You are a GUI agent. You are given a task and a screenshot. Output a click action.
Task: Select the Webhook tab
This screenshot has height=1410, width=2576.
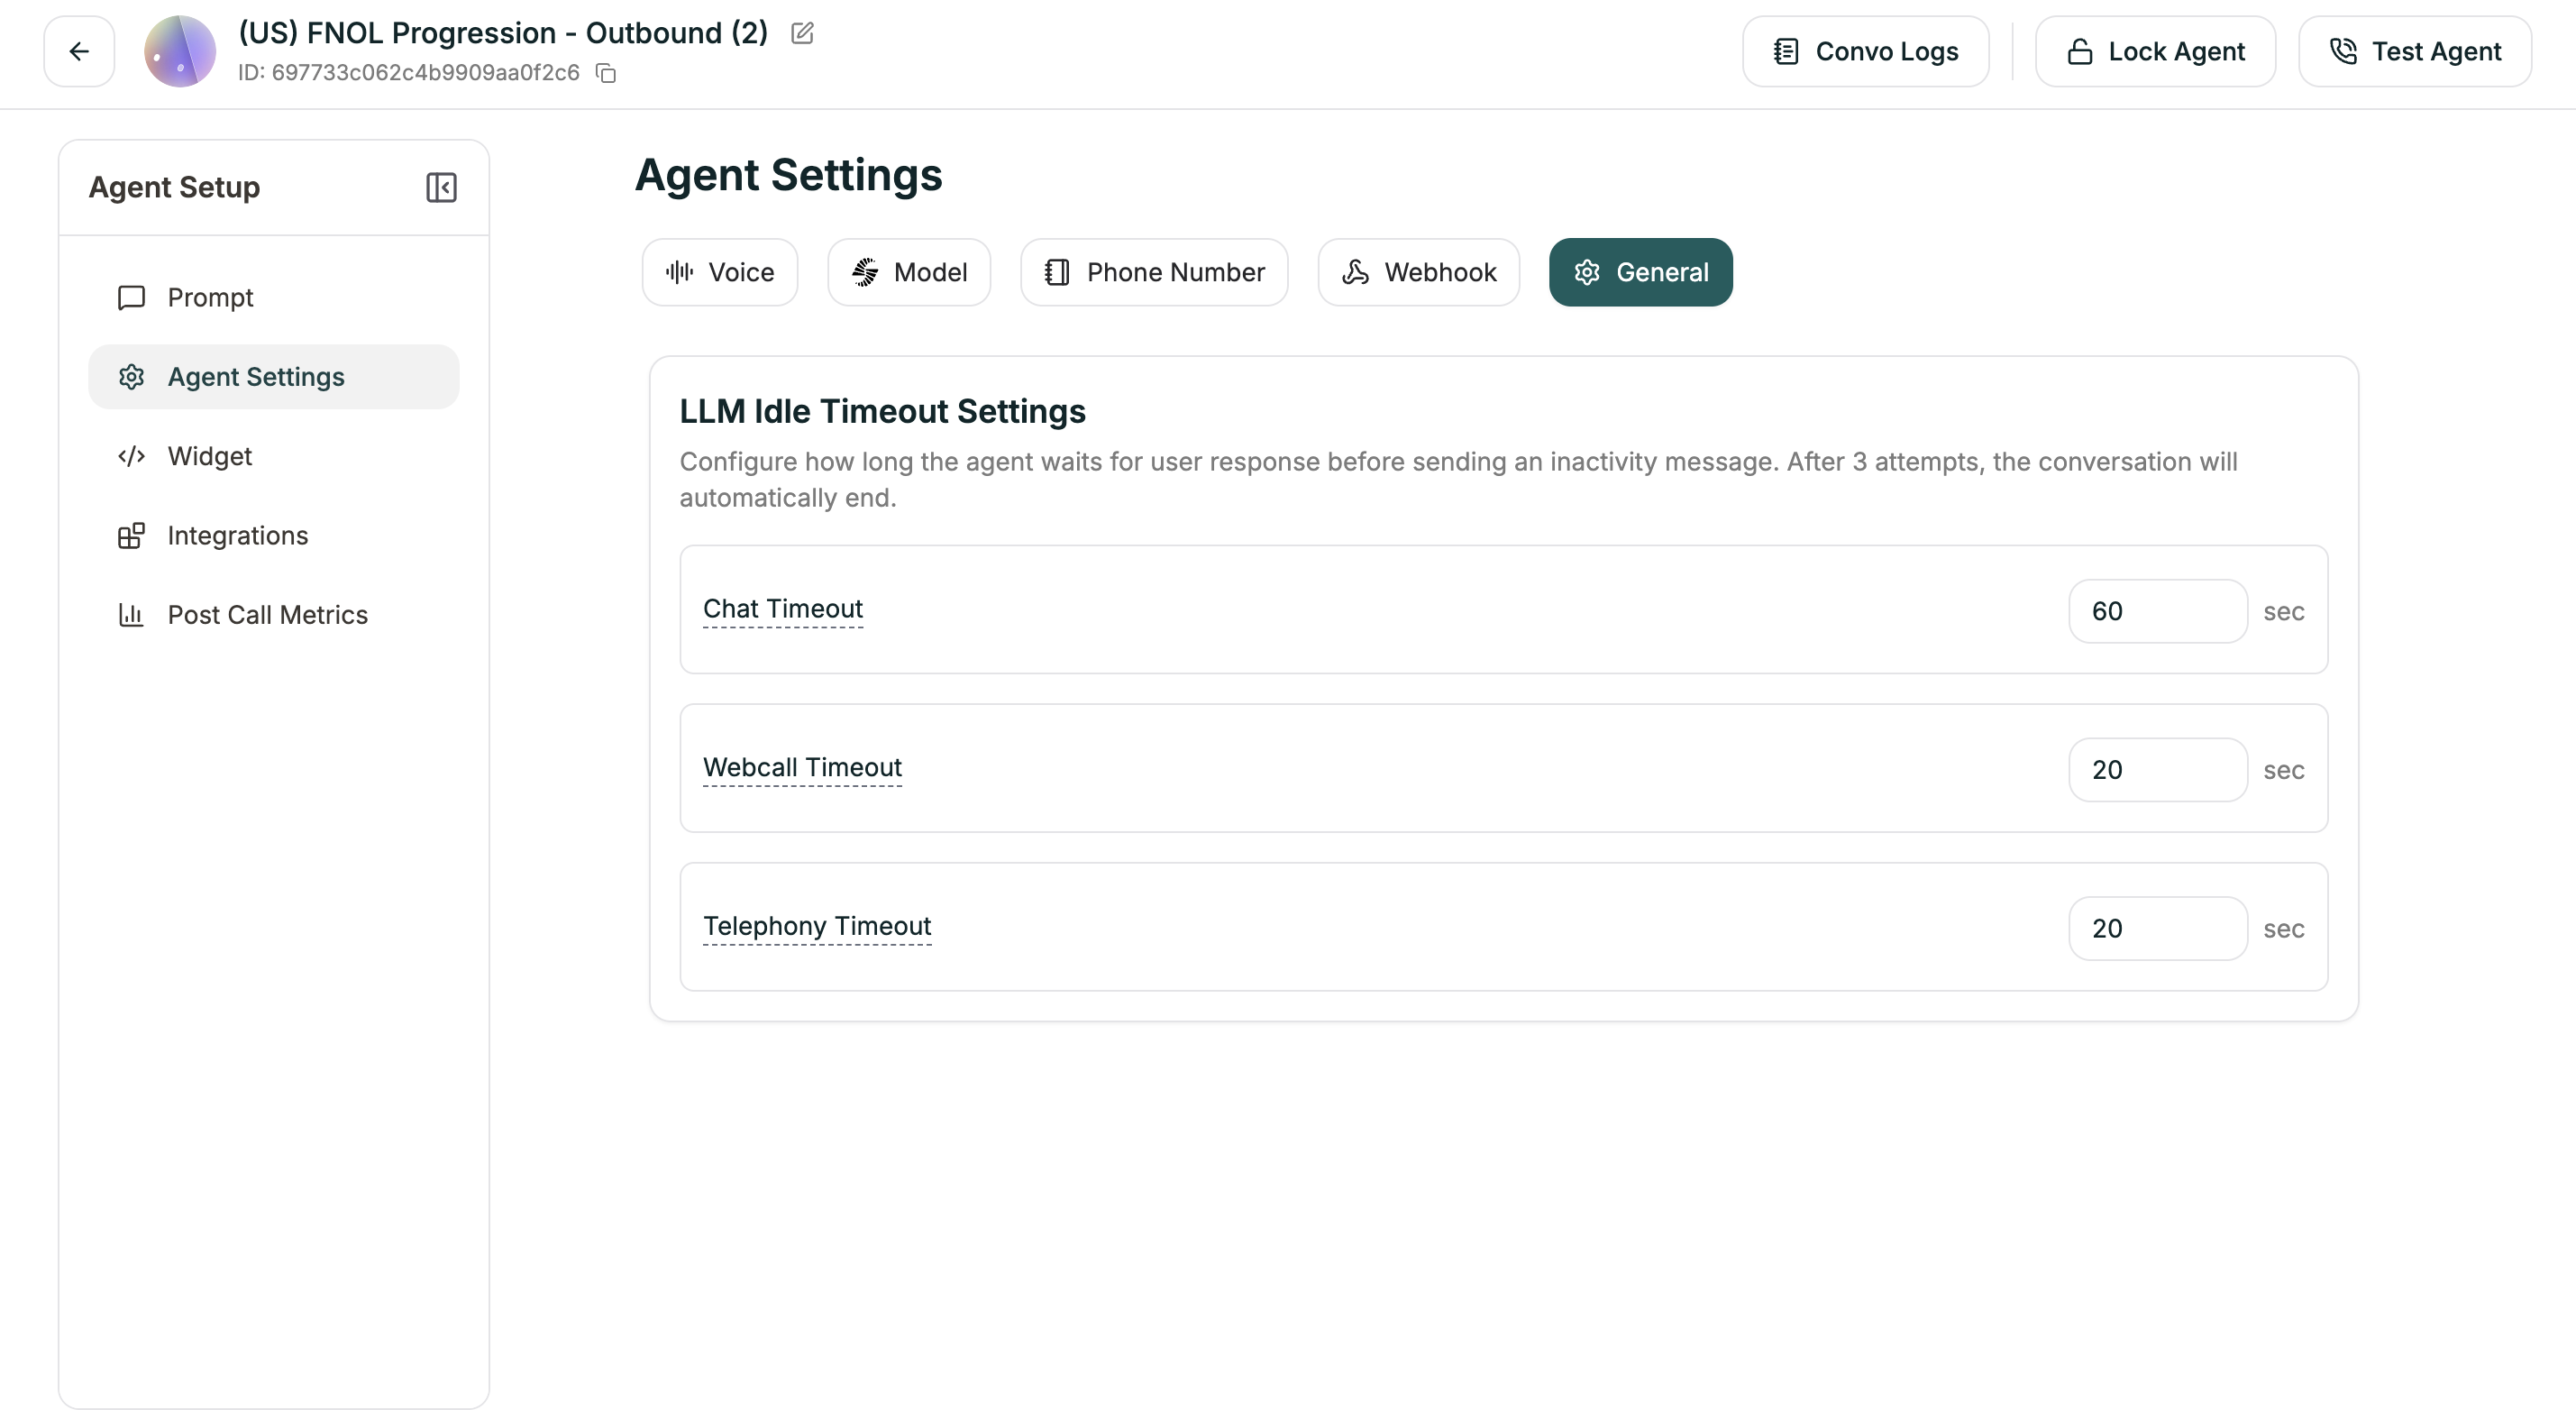click(1418, 272)
